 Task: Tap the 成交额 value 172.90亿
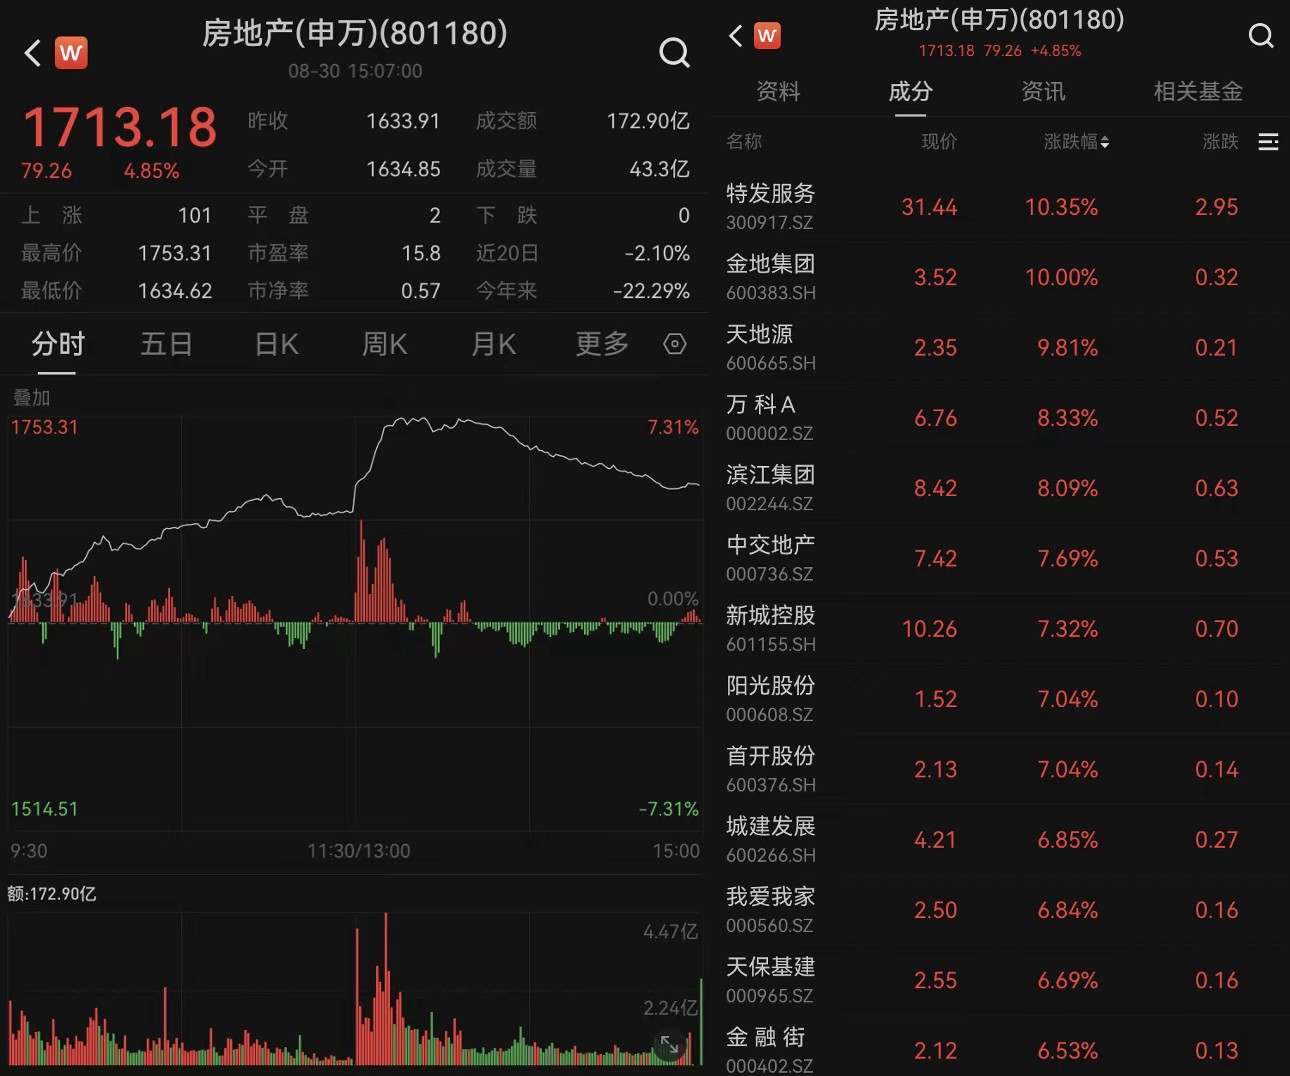point(648,121)
